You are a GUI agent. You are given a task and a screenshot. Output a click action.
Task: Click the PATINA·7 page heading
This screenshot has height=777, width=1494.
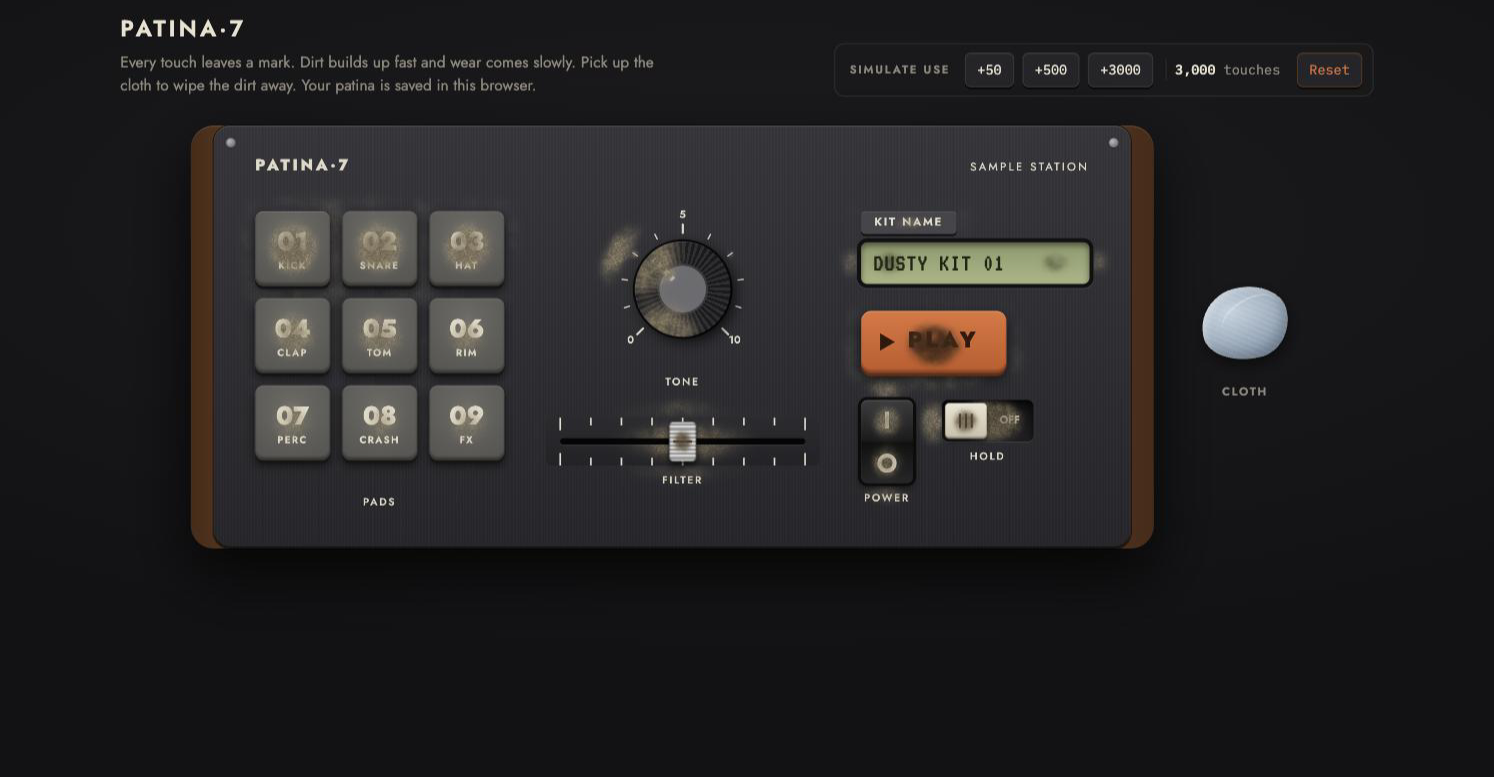[x=182, y=29]
